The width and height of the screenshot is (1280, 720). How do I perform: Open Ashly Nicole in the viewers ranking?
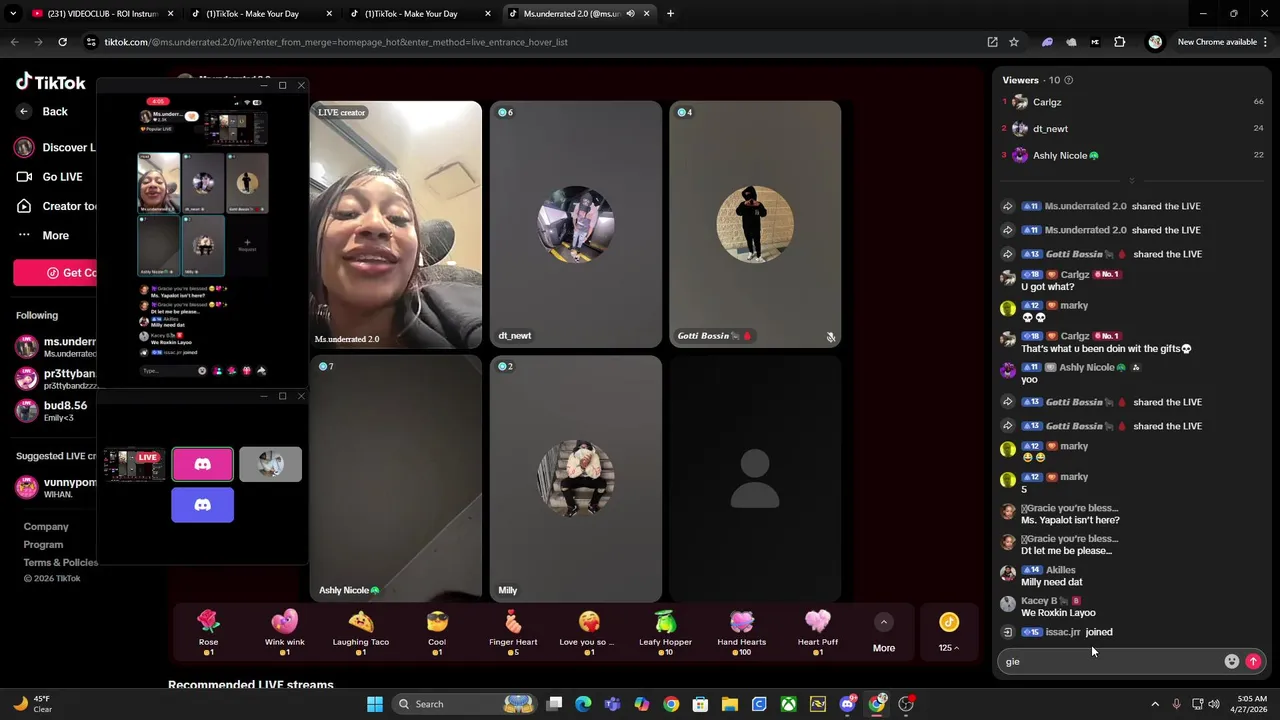[x=1132, y=155]
